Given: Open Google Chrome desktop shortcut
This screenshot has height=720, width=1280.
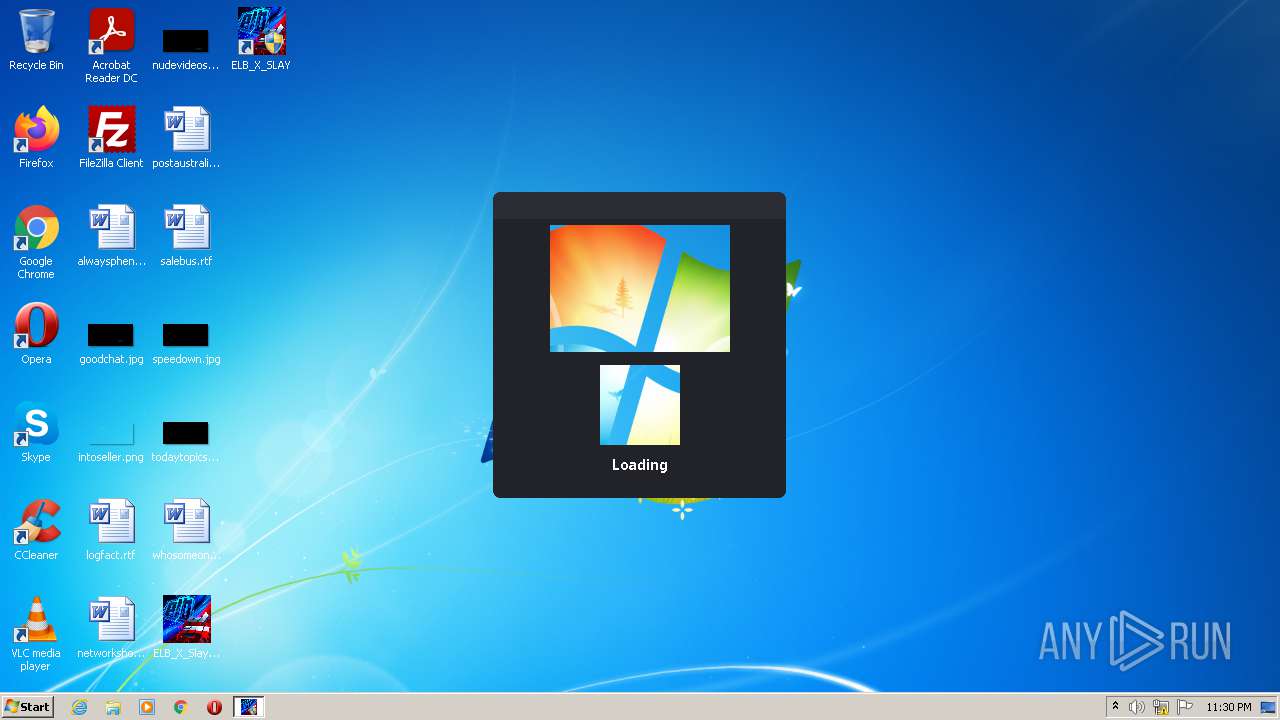Looking at the screenshot, I should (x=36, y=242).
